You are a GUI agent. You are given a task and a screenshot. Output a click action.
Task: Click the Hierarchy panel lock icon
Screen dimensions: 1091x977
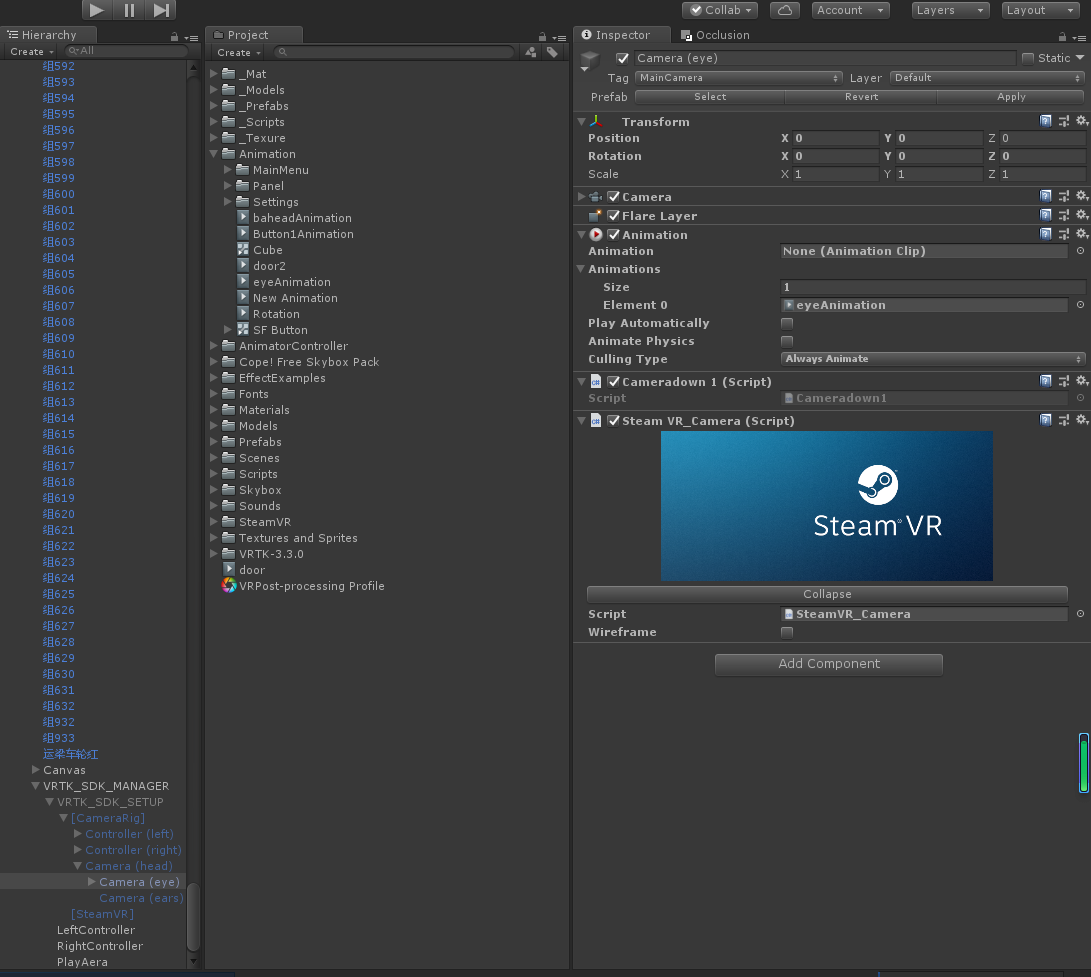pyautogui.click(x=174, y=37)
